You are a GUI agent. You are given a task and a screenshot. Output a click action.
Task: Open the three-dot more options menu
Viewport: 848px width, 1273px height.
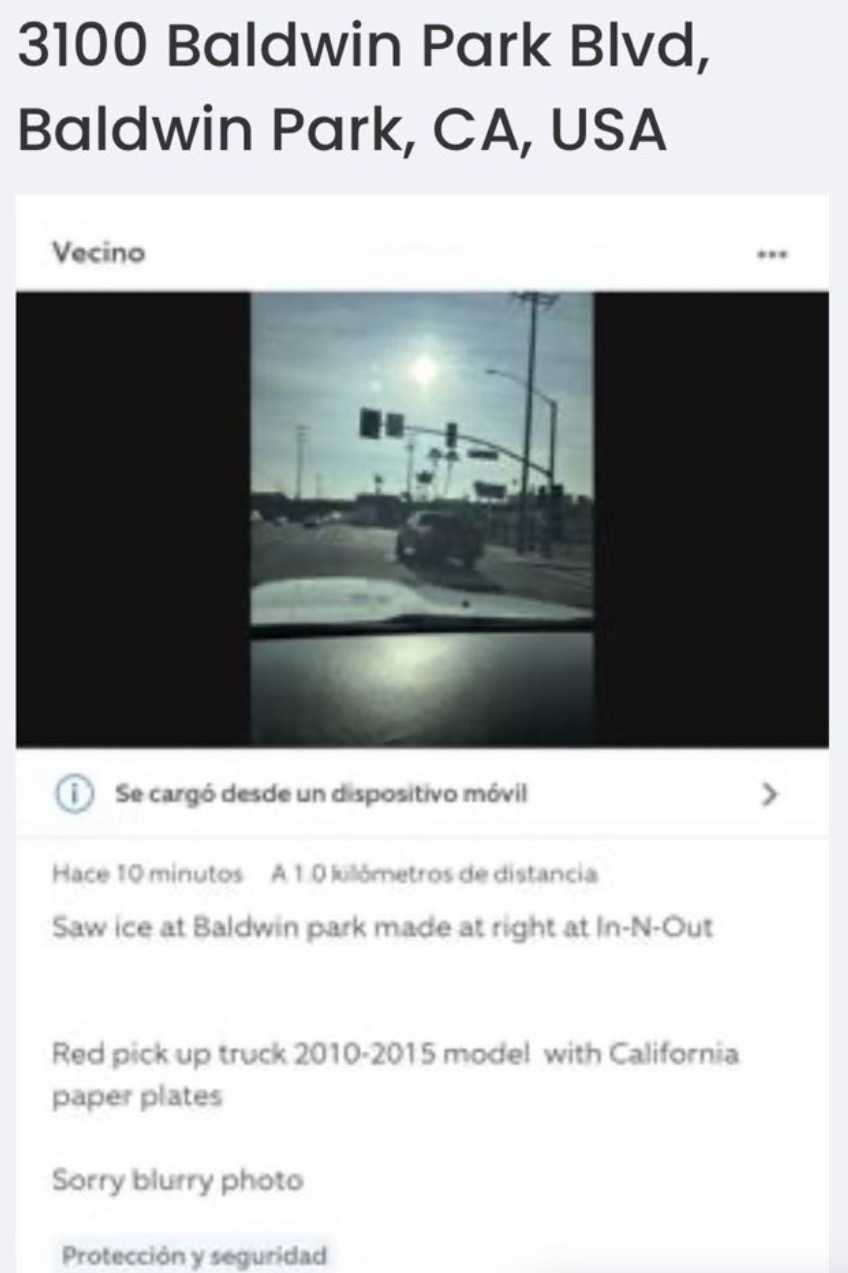click(773, 253)
